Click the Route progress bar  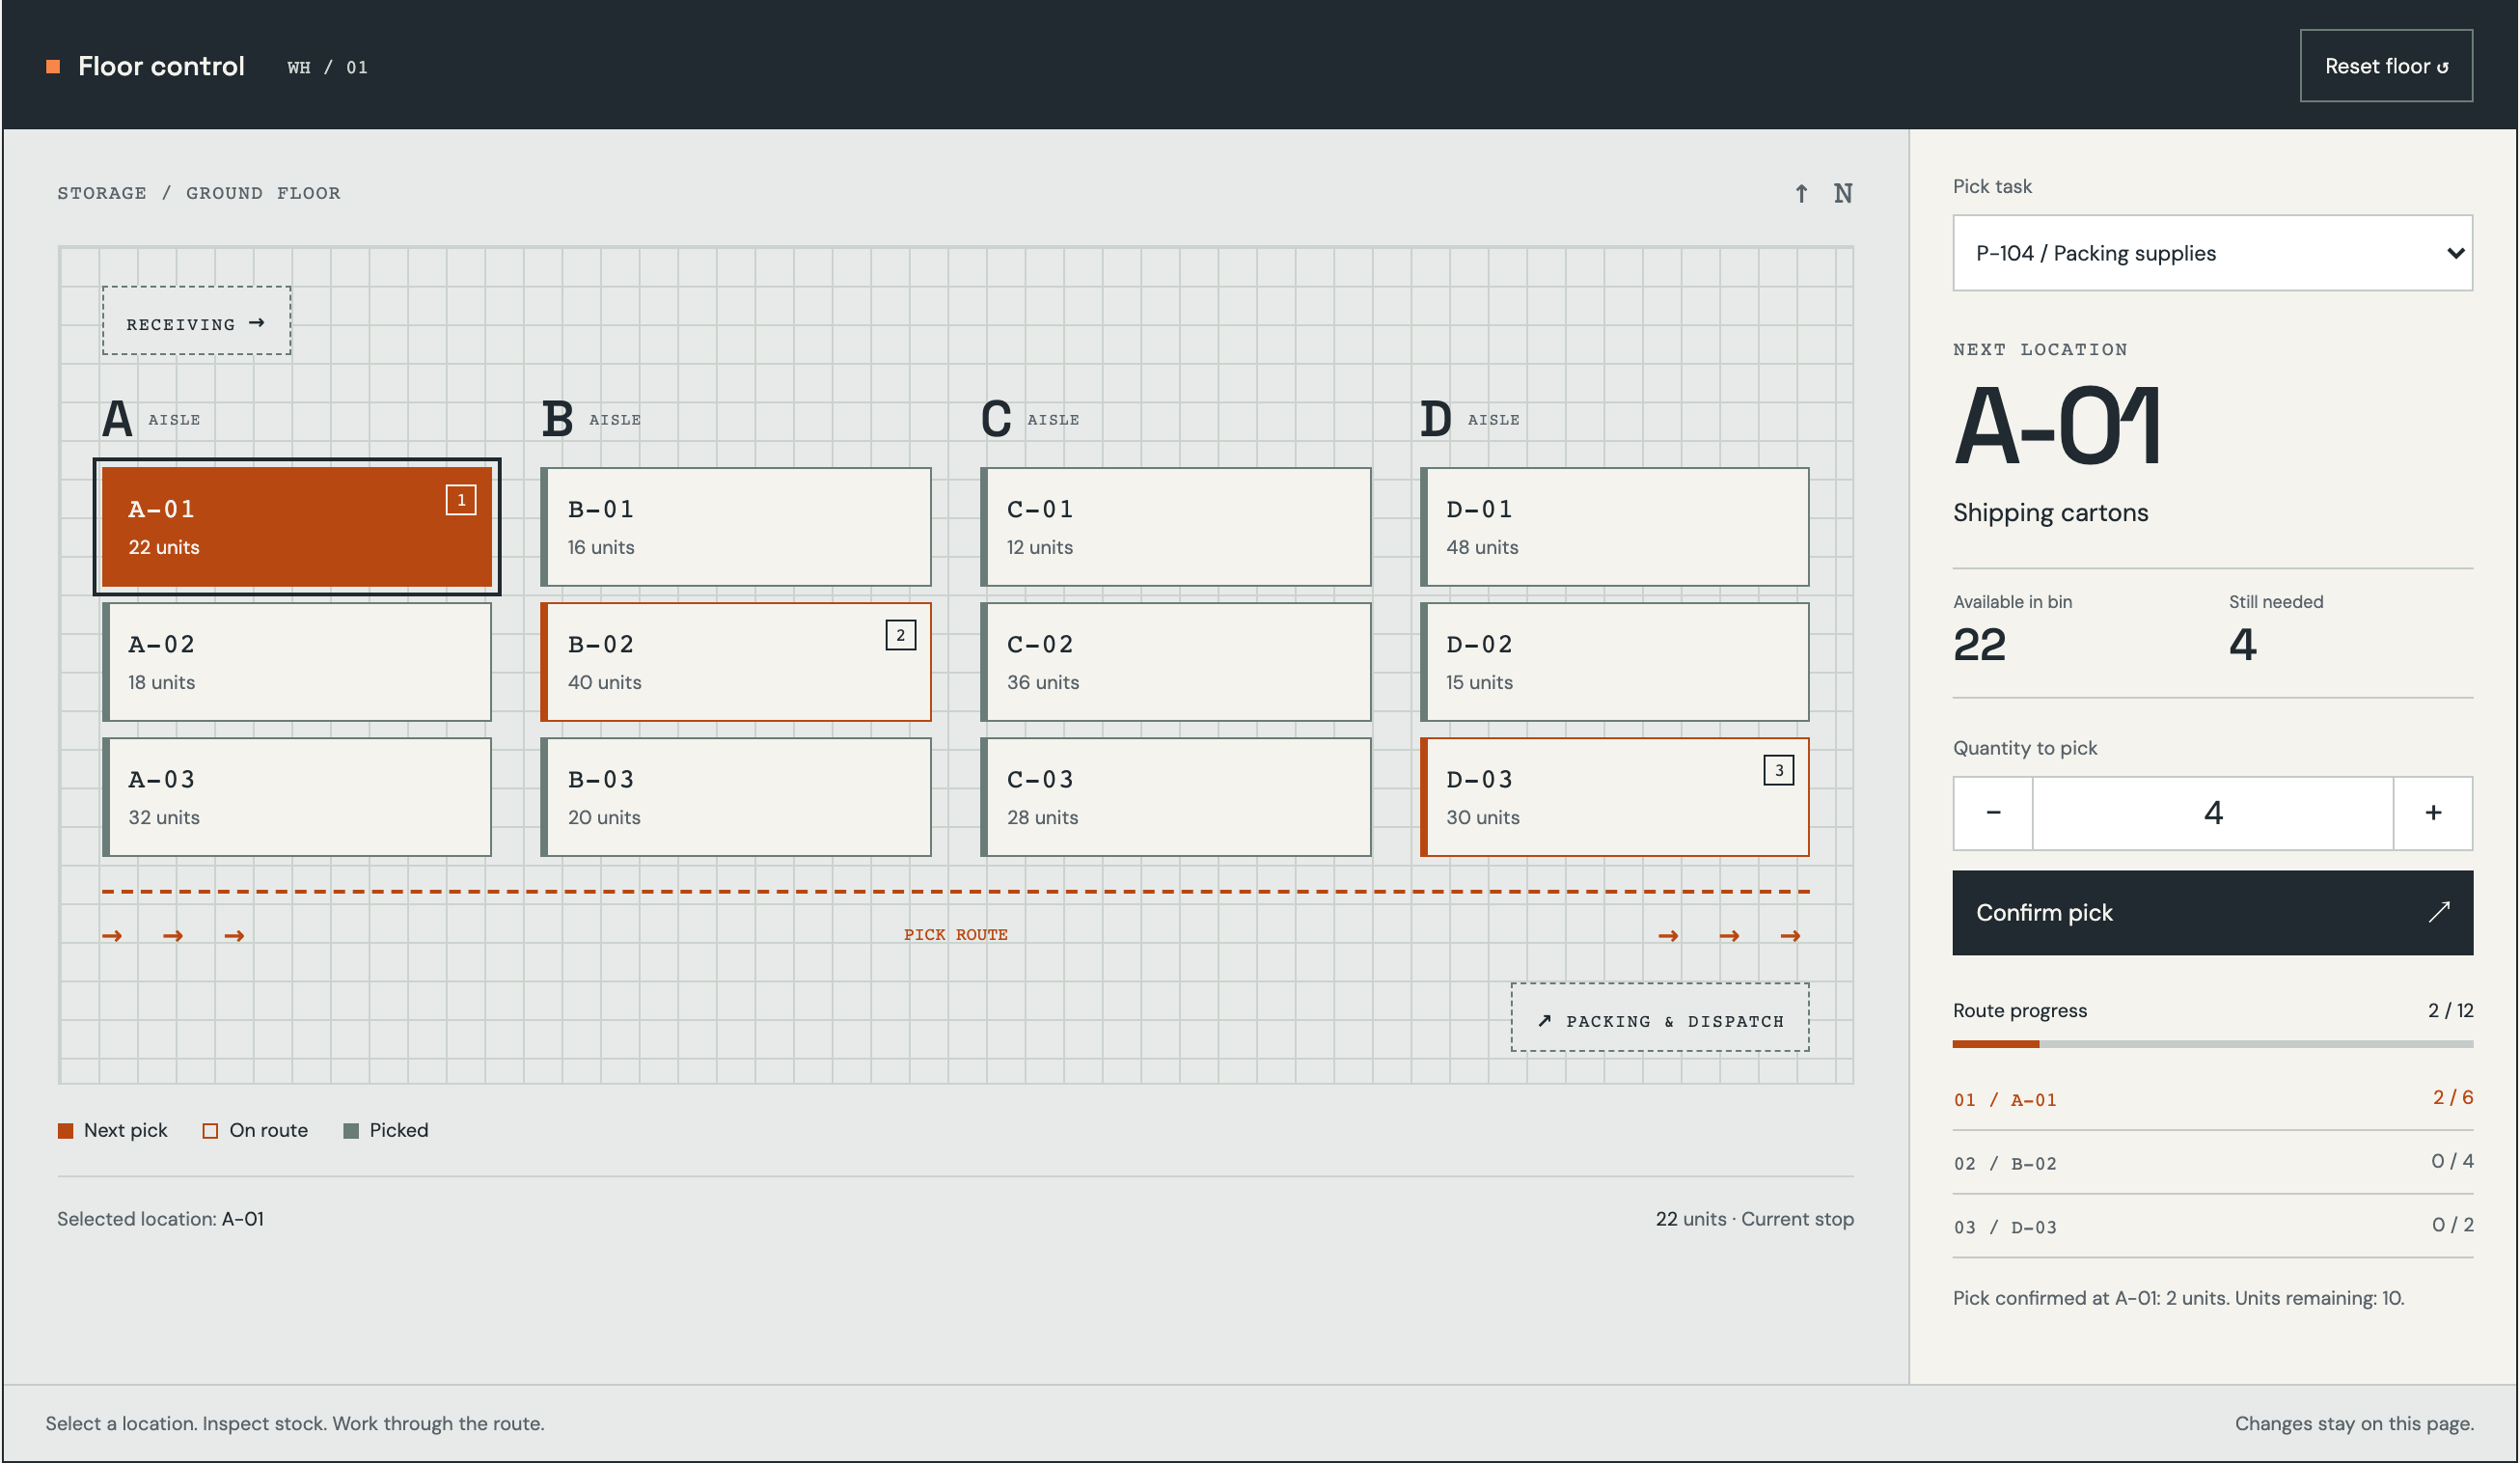[2212, 1044]
